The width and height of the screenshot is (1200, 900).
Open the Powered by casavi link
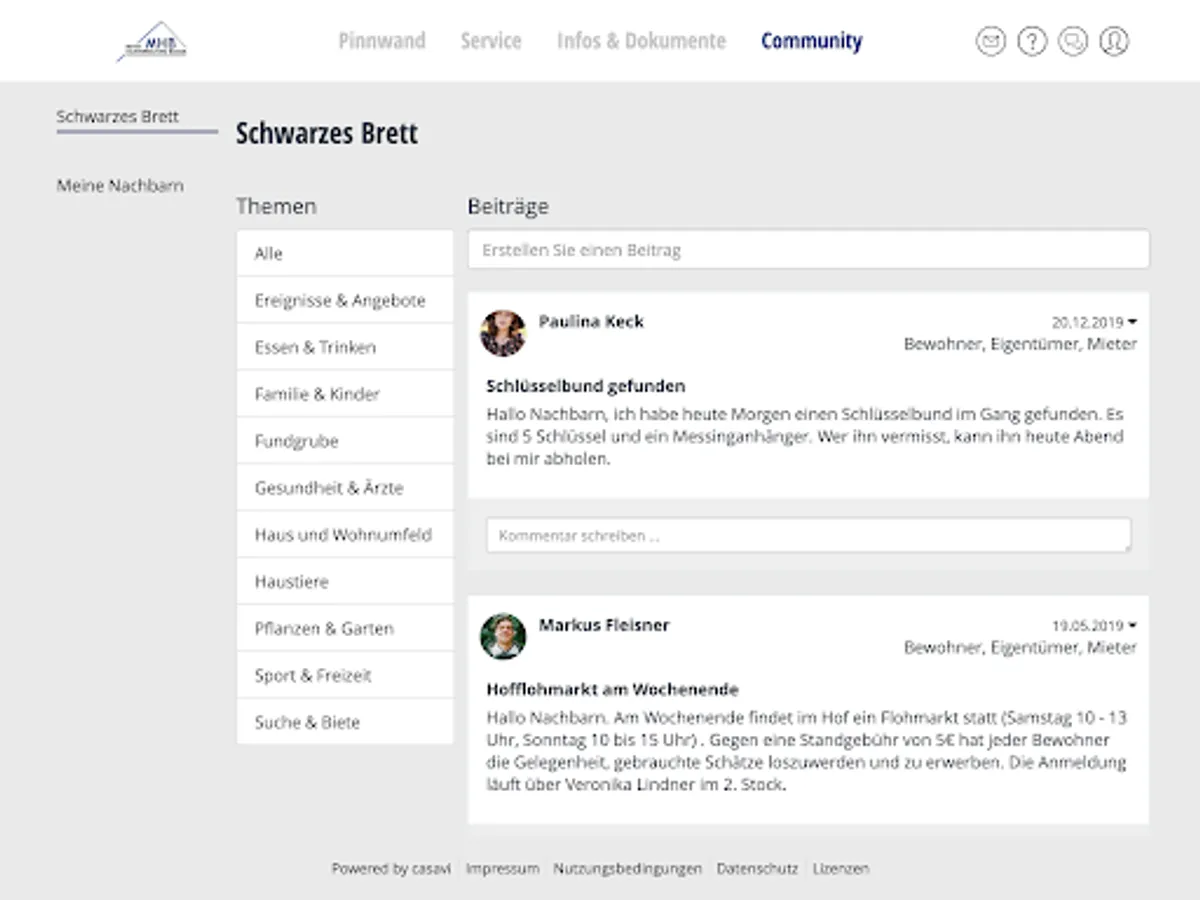click(391, 869)
